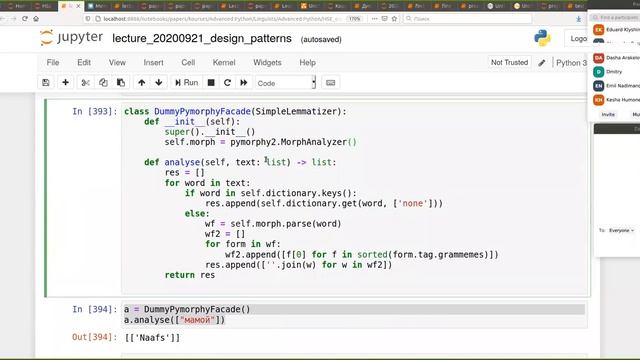Image resolution: width=640 pixels, height=360 pixels.
Task: Cut selected cells with scissors icon
Action: [85, 83]
